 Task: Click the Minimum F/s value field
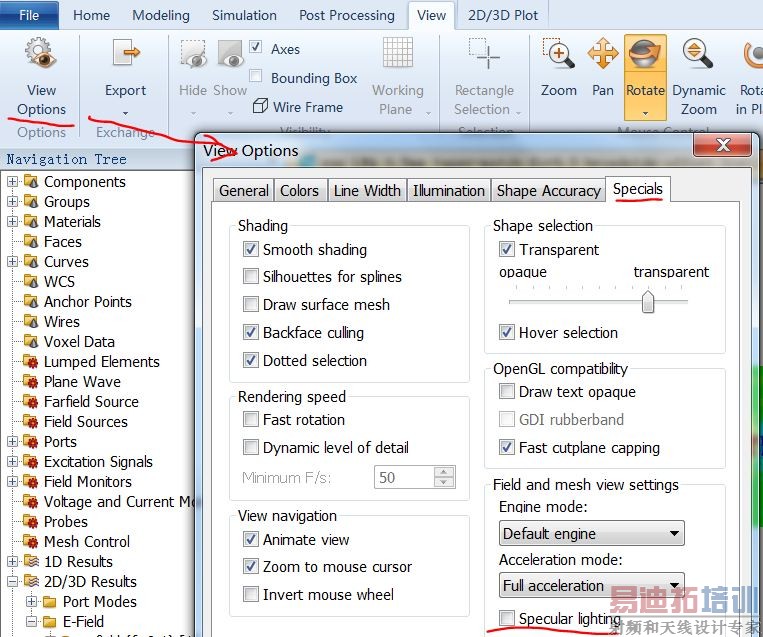click(403, 477)
